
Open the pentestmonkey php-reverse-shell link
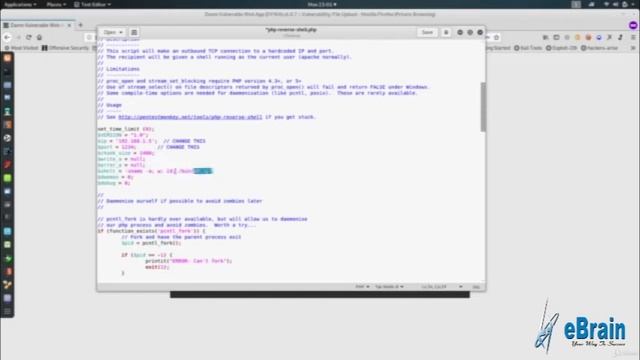190,117
